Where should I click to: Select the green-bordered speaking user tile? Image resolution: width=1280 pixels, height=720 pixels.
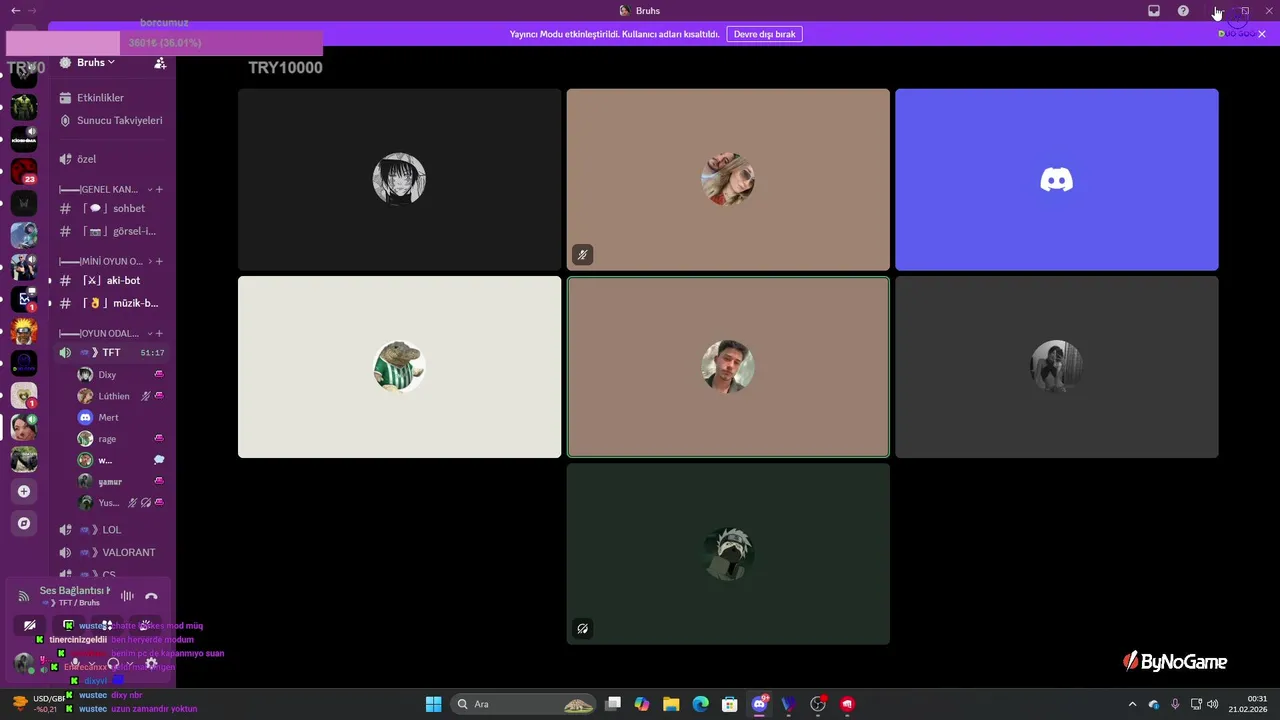point(728,367)
